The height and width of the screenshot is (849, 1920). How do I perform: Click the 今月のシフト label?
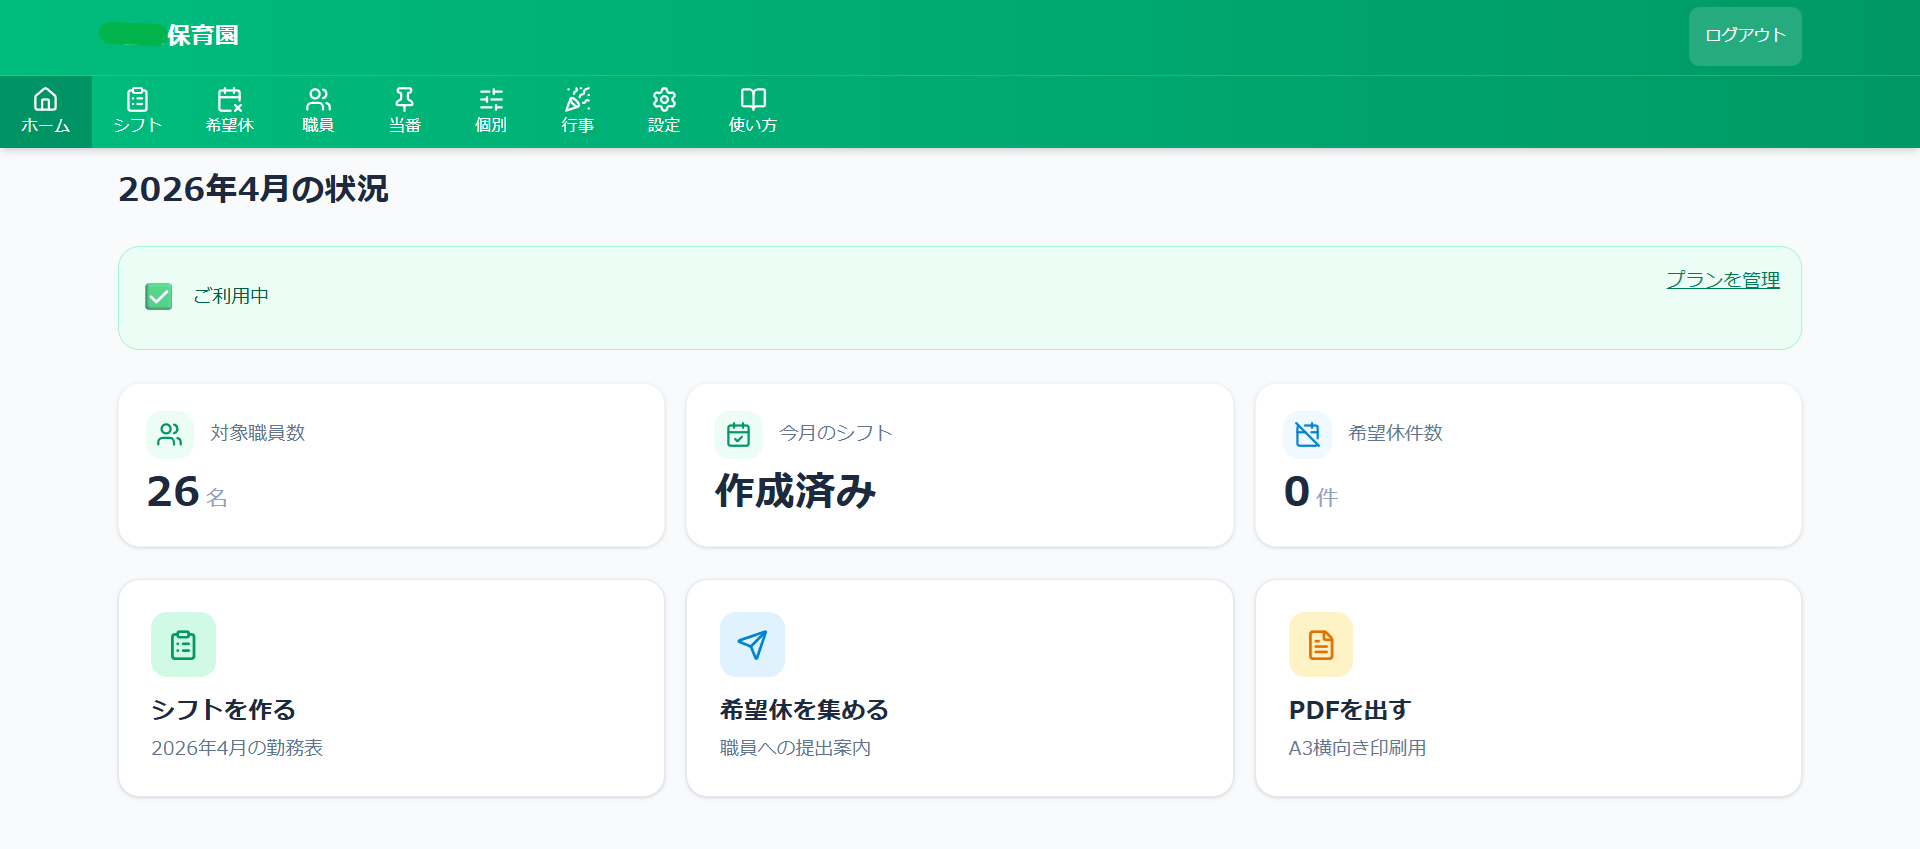click(x=836, y=433)
